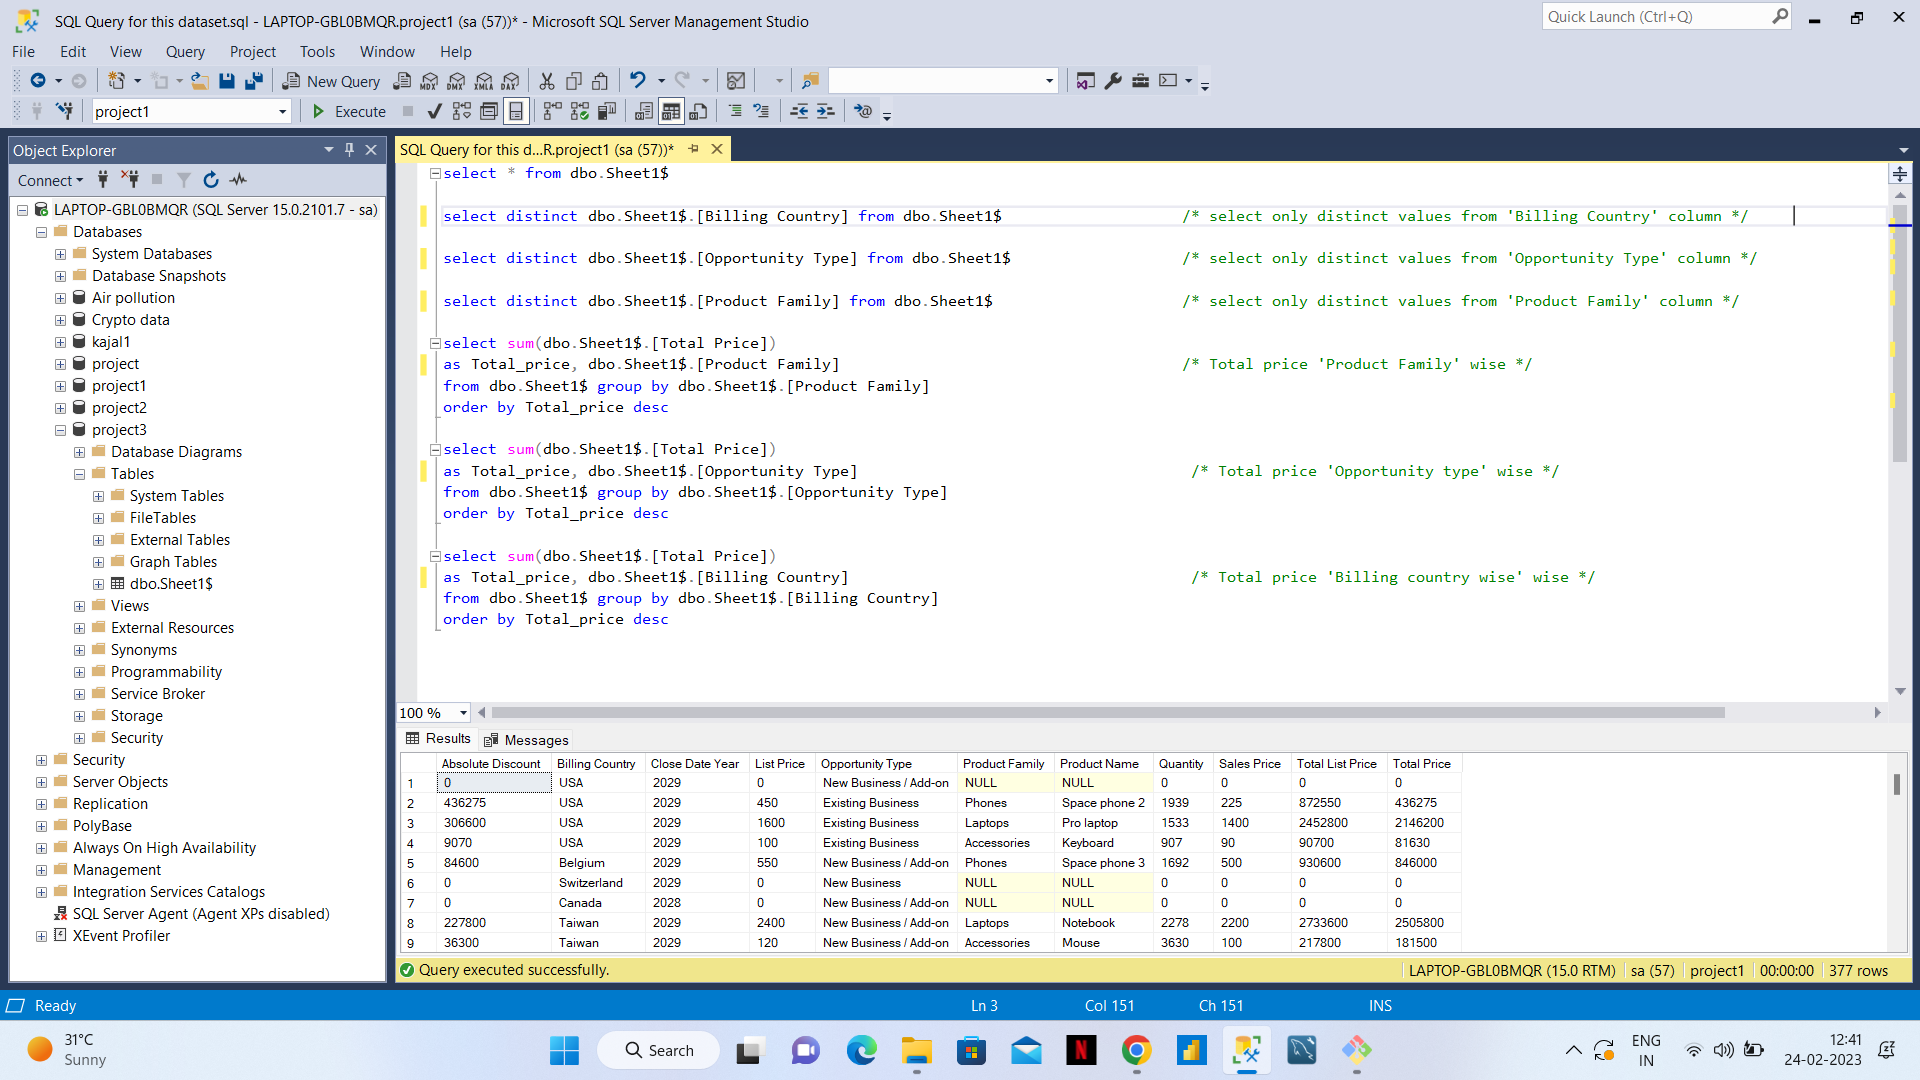Save the current query file
The image size is (1920, 1080).
click(x=227, y=81)
